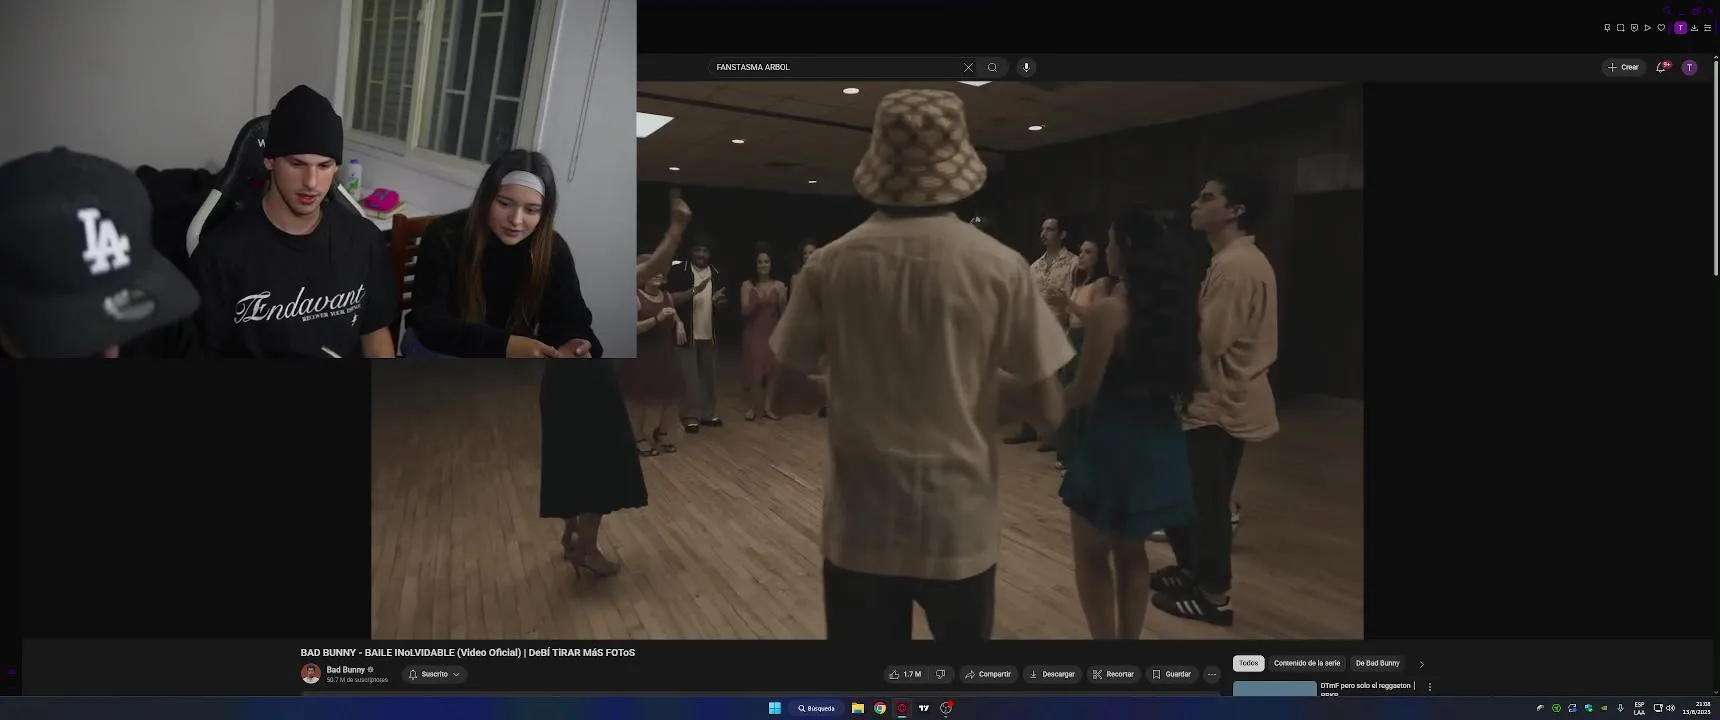The image size is (1720, 720).
Task: Show more filter chips with right chevron
Action: 1421,664
